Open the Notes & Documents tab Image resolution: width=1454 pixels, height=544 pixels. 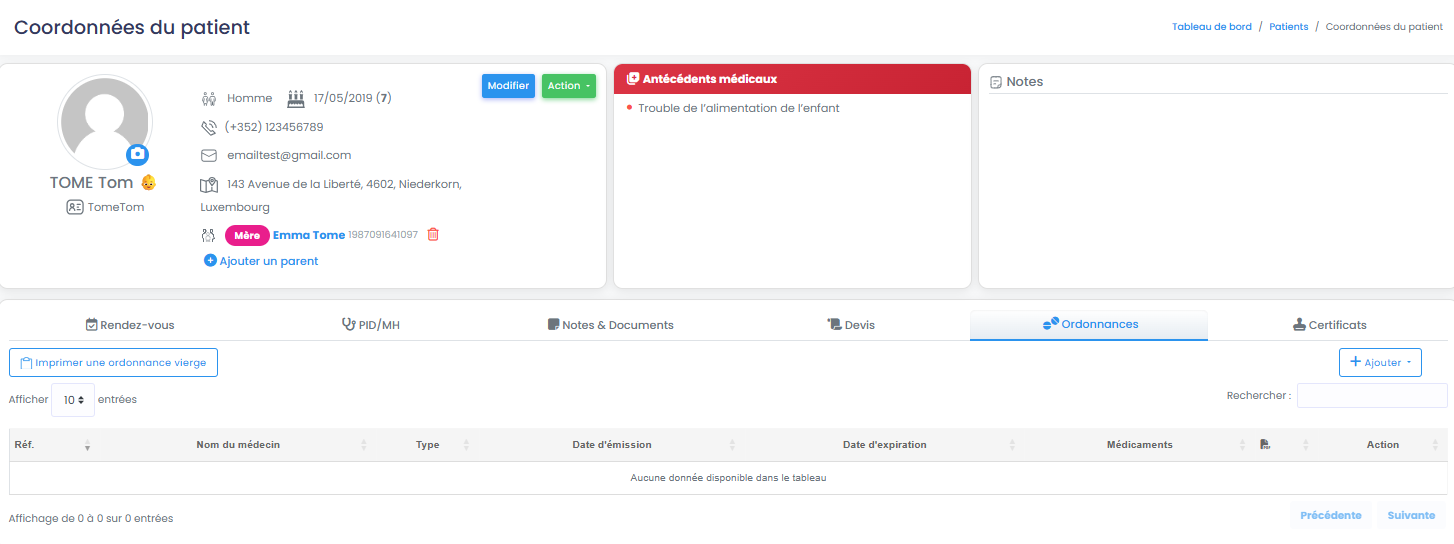point(610,325)
